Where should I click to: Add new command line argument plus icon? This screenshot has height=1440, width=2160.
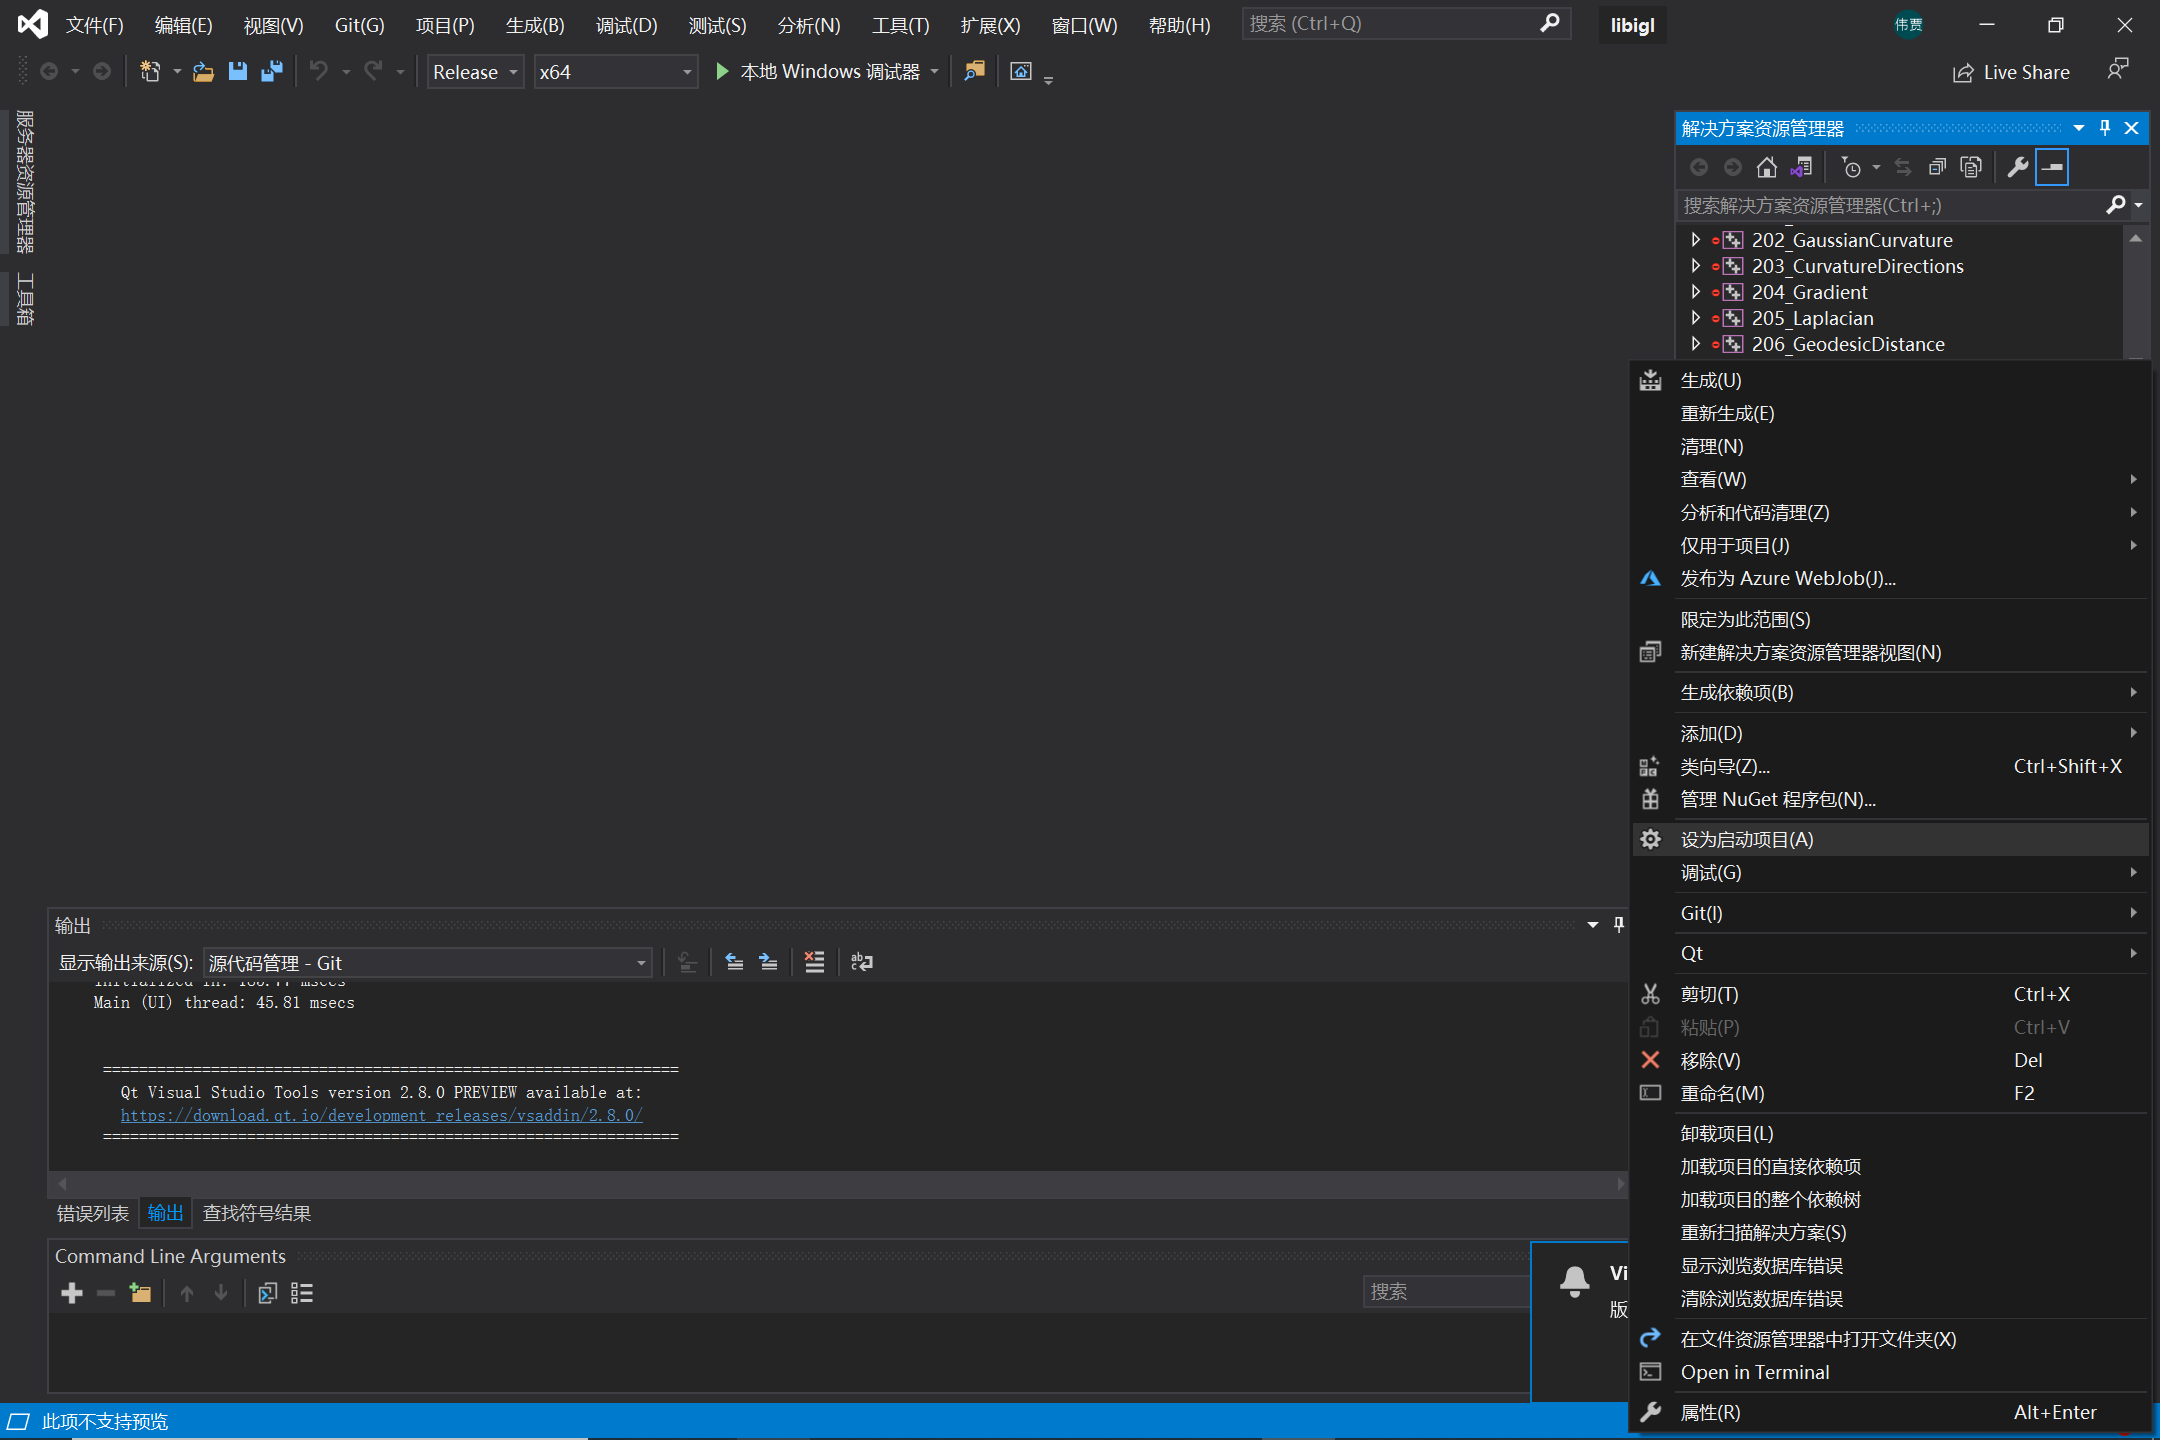click(x=72, y=1293)
